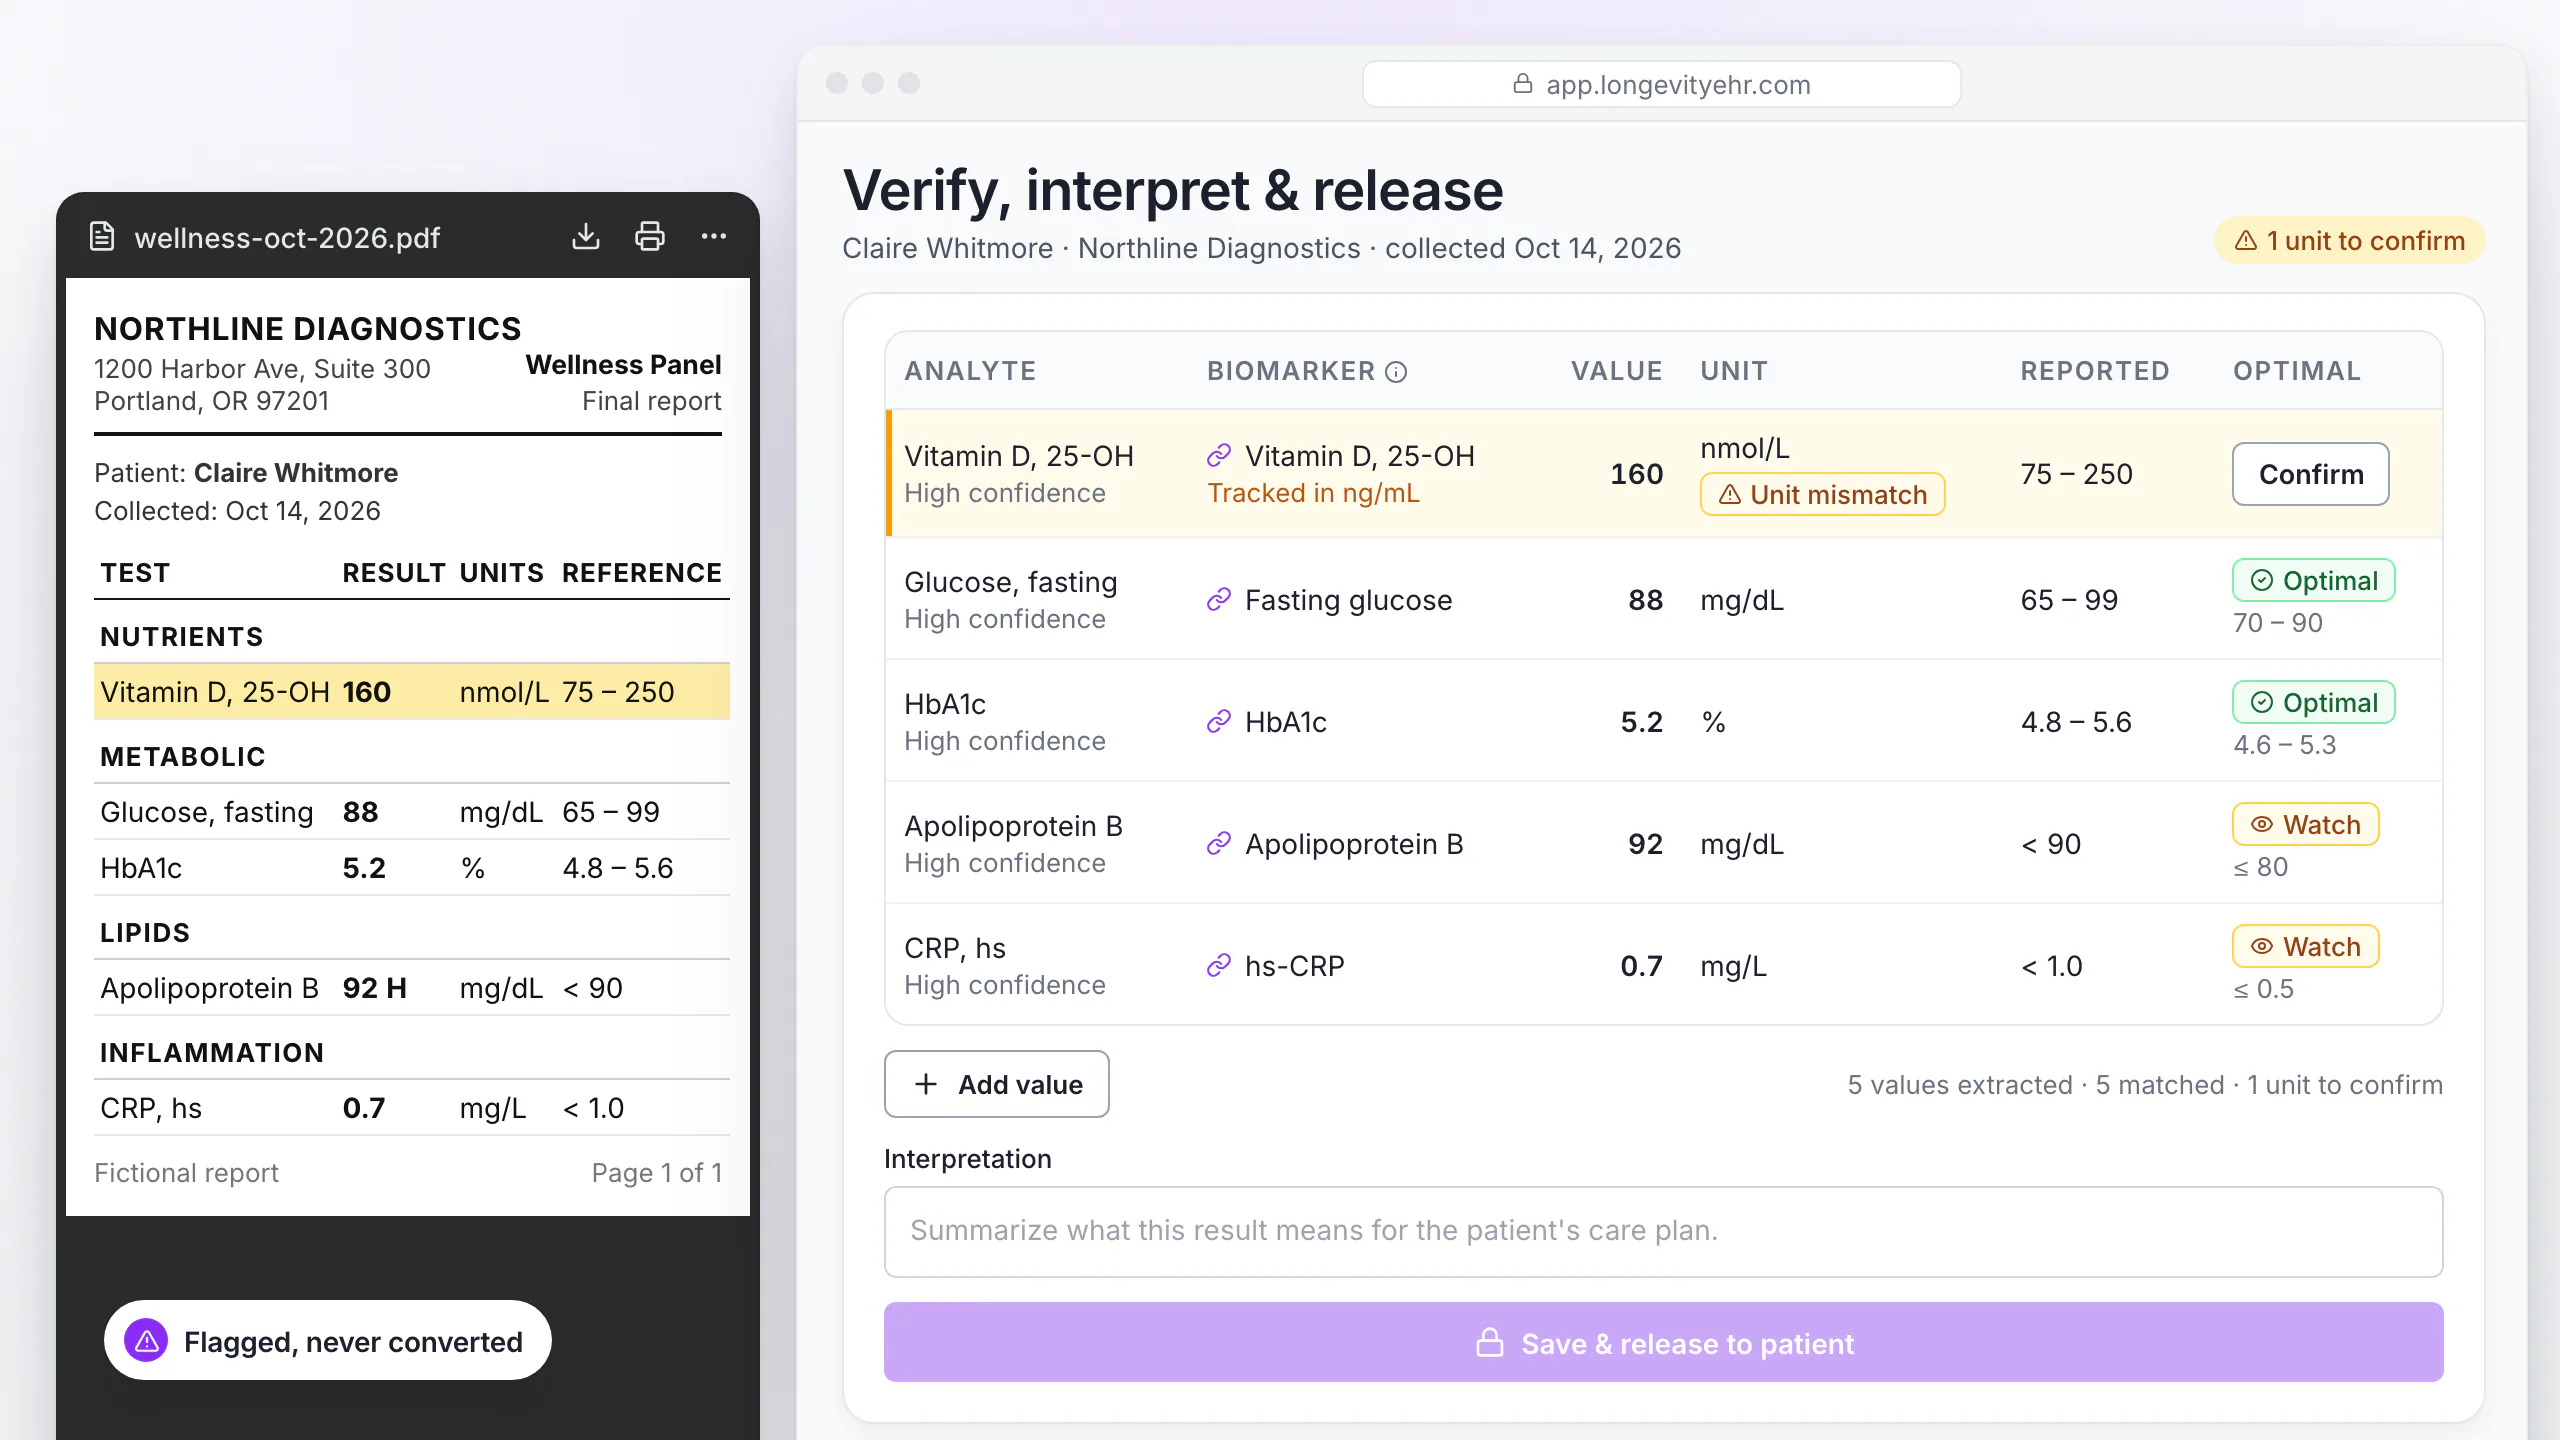Screen dimensions: 2560x1440
Task: Download the wellness-oct-2026.pdf file
Action: [x=586, y=237]
